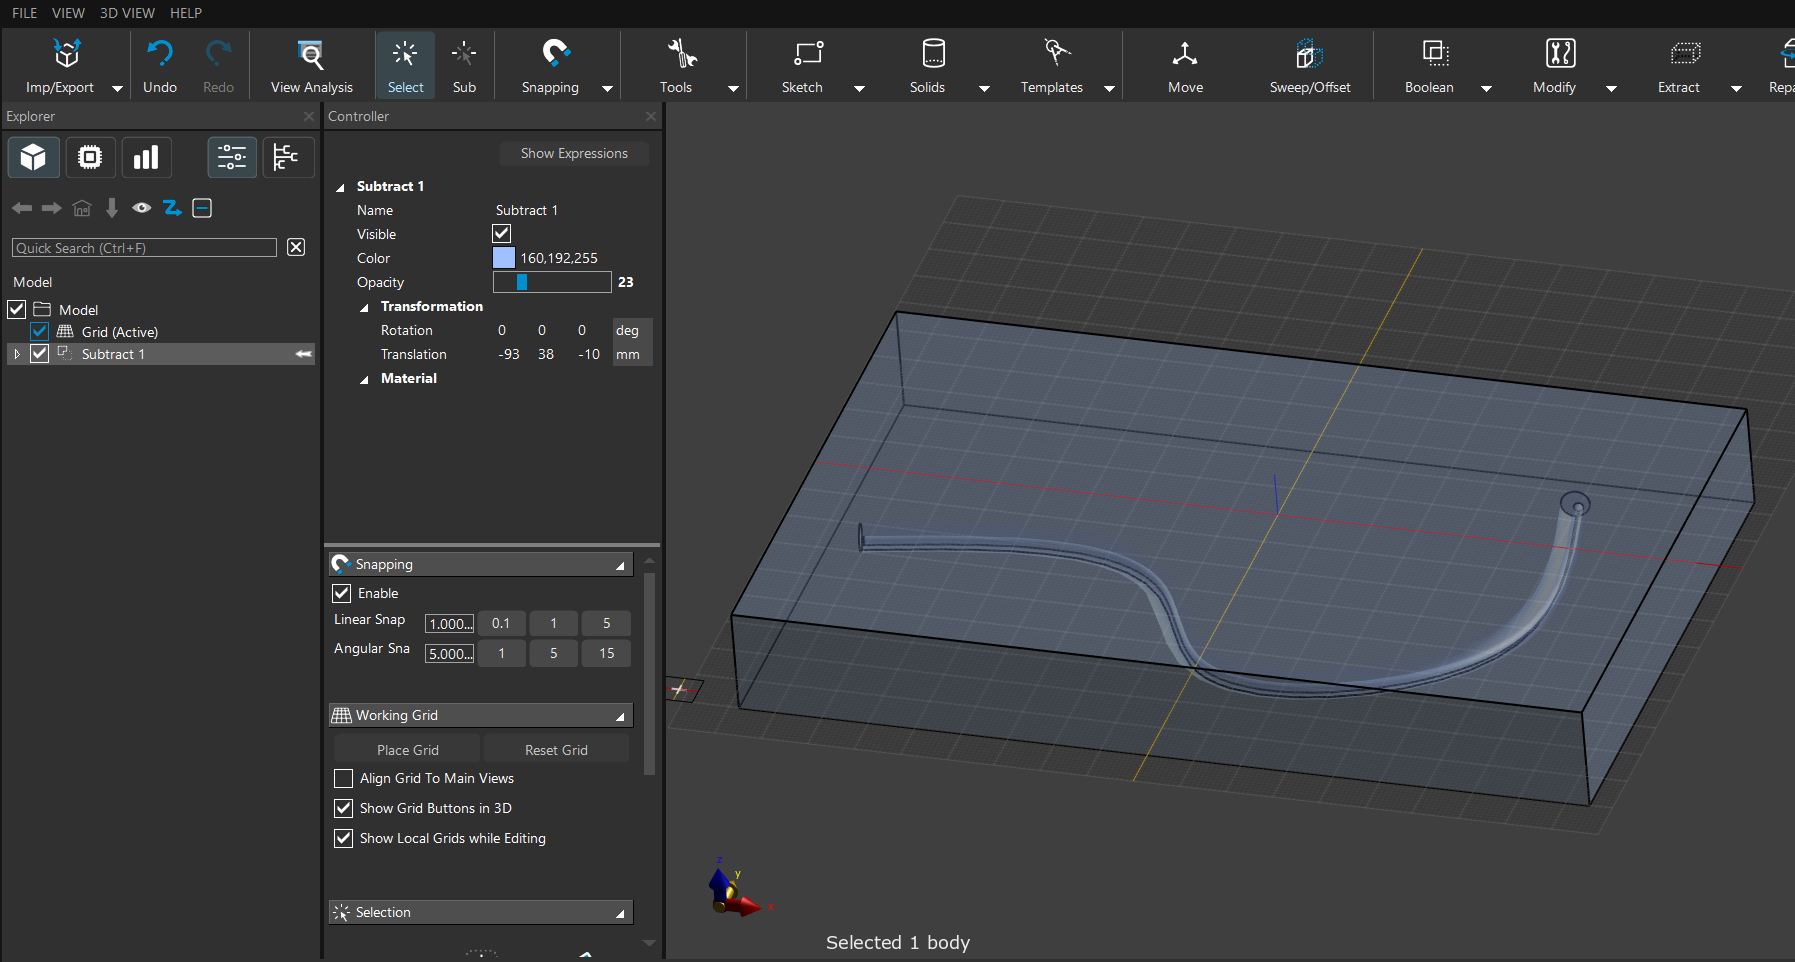Click the Subtract 1 color swatch

click(x=504, y=258)
